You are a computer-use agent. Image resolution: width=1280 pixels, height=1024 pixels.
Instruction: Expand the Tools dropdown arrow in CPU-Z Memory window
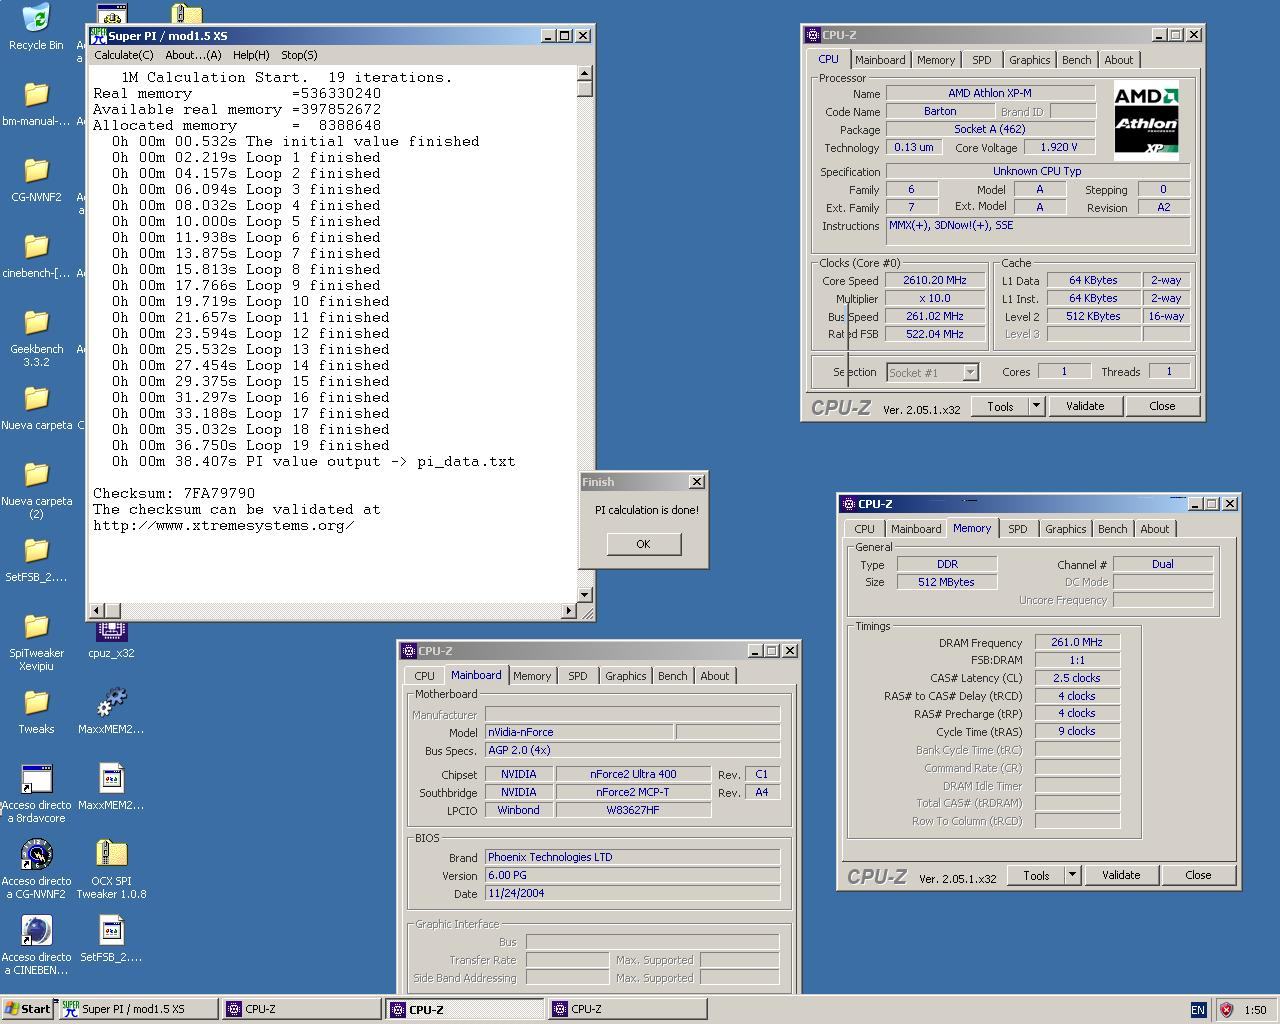tap(1072, 875)
